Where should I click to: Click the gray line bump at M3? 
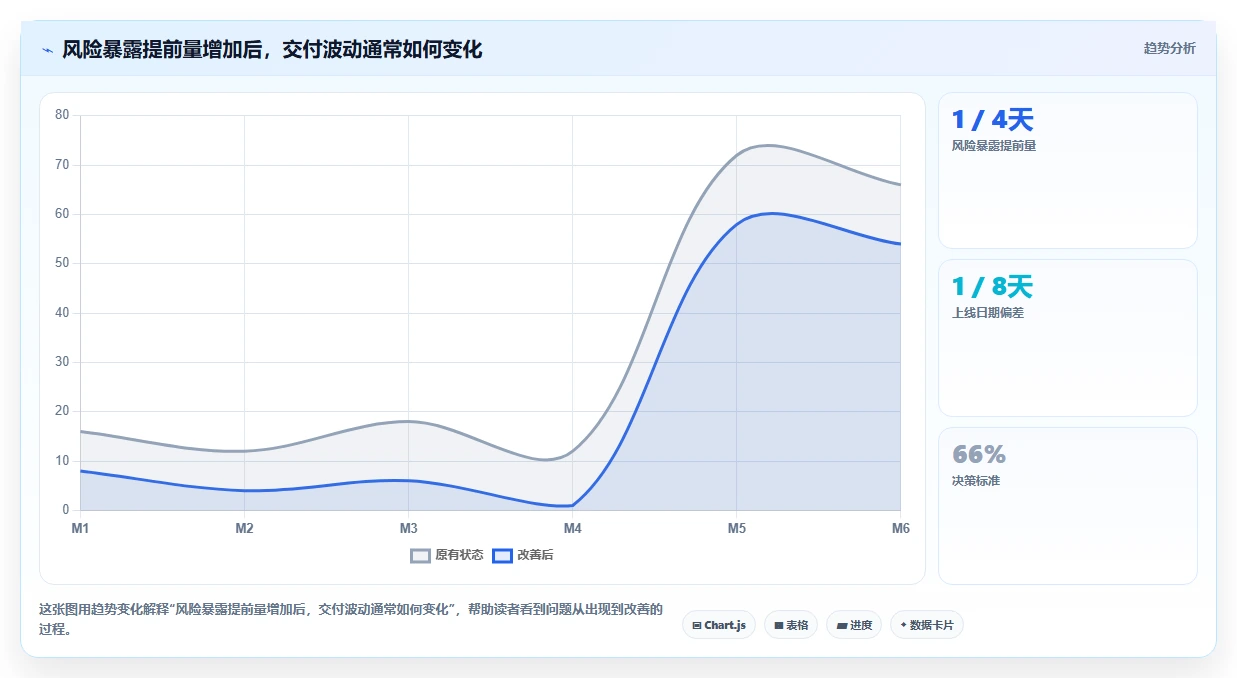tap(408, 421)
